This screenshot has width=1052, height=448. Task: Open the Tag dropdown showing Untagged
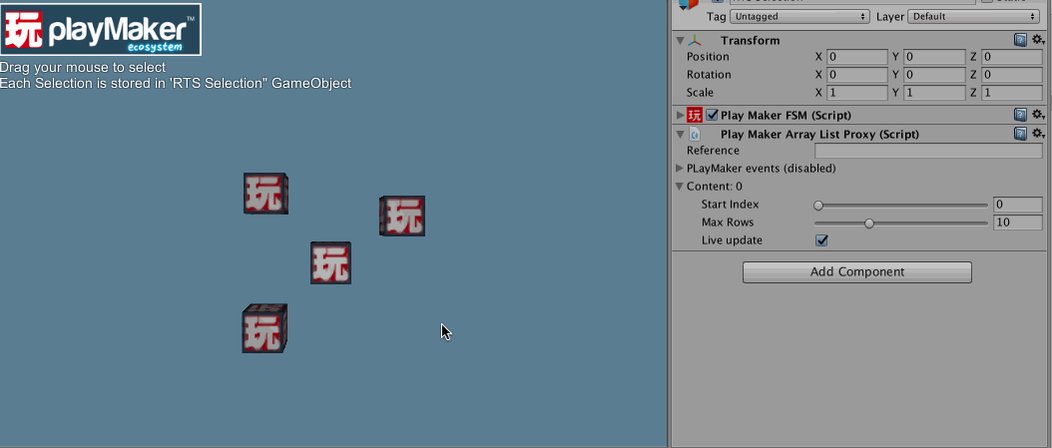[800, 17]
